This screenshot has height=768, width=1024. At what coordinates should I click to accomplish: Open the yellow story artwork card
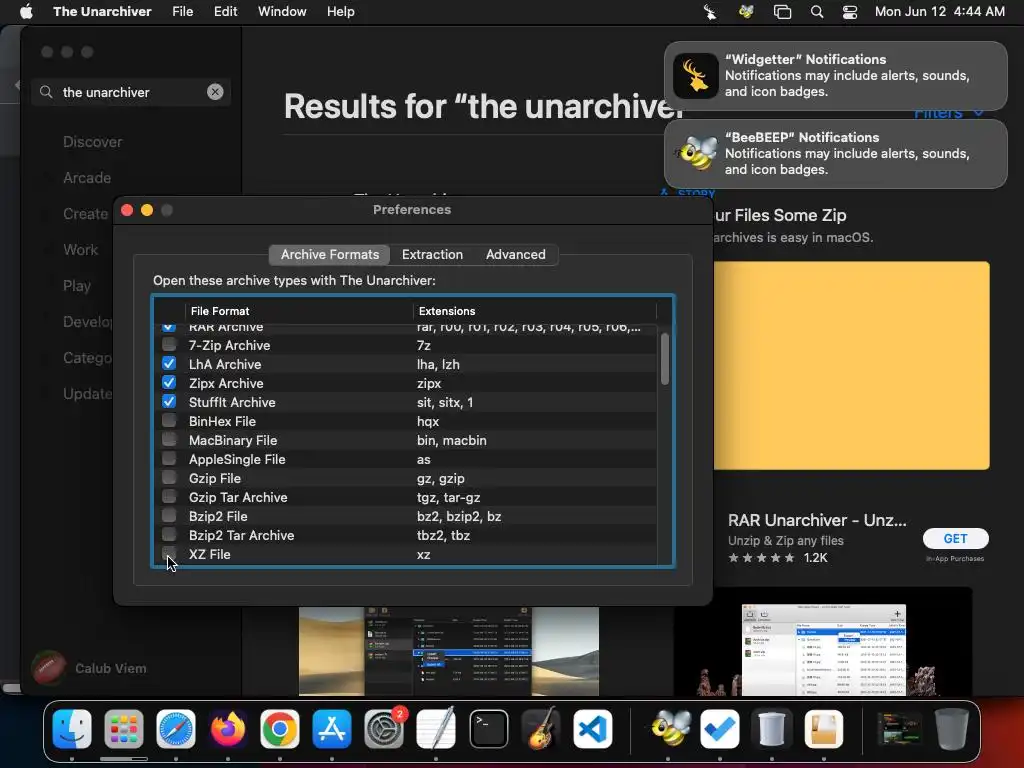[x=852, y=366]
